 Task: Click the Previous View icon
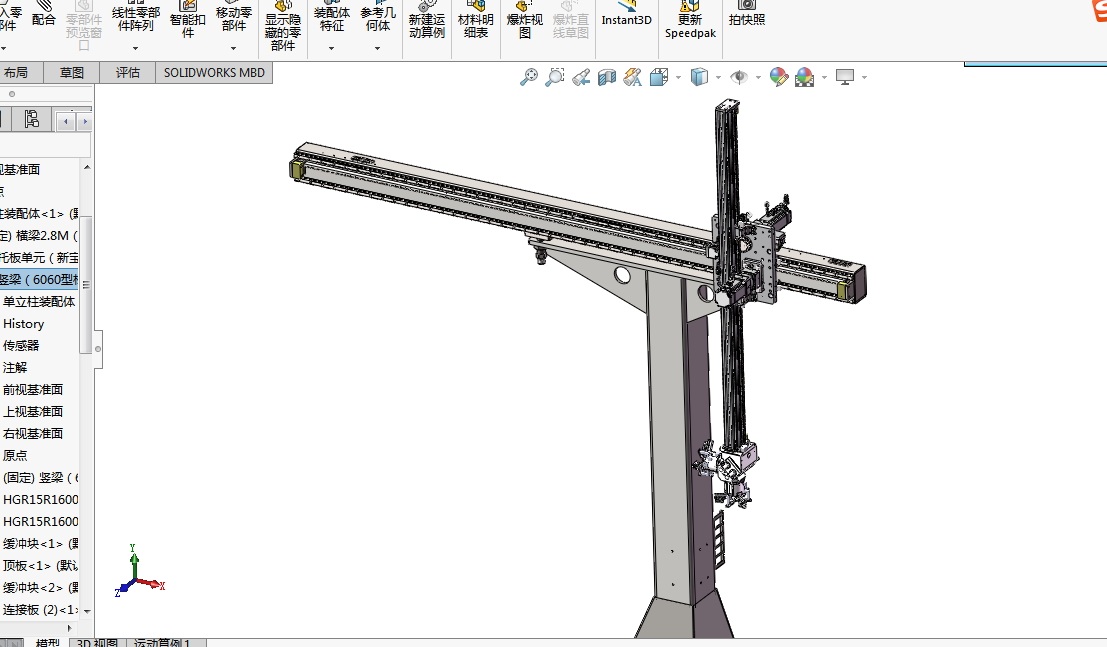pyautogui.click(x=581, y=77)
